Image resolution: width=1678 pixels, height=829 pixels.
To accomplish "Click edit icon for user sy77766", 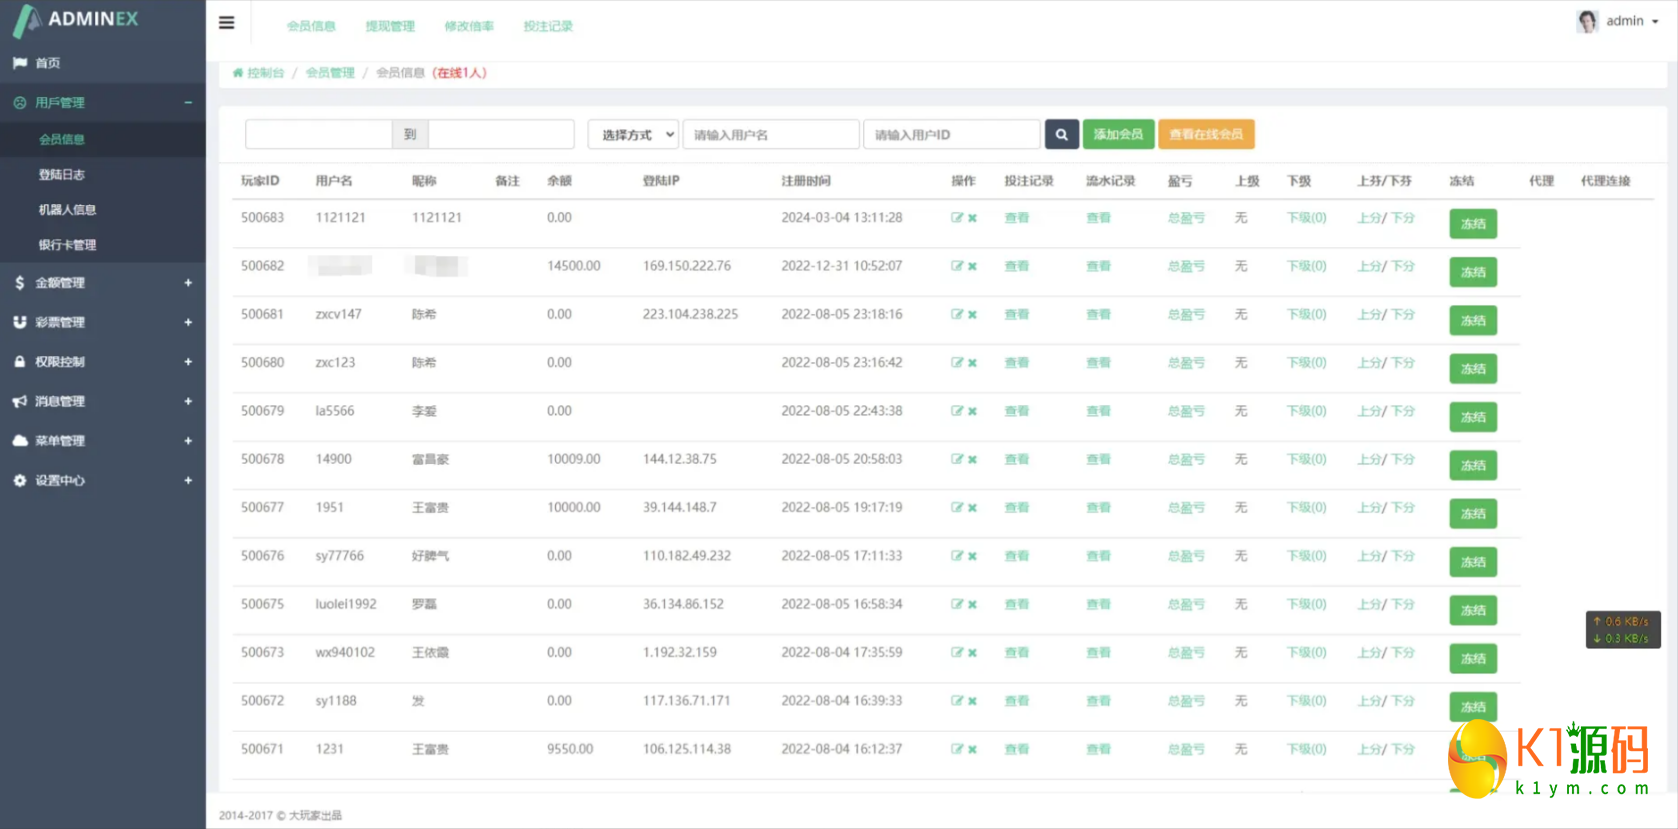I will [957, 556].
